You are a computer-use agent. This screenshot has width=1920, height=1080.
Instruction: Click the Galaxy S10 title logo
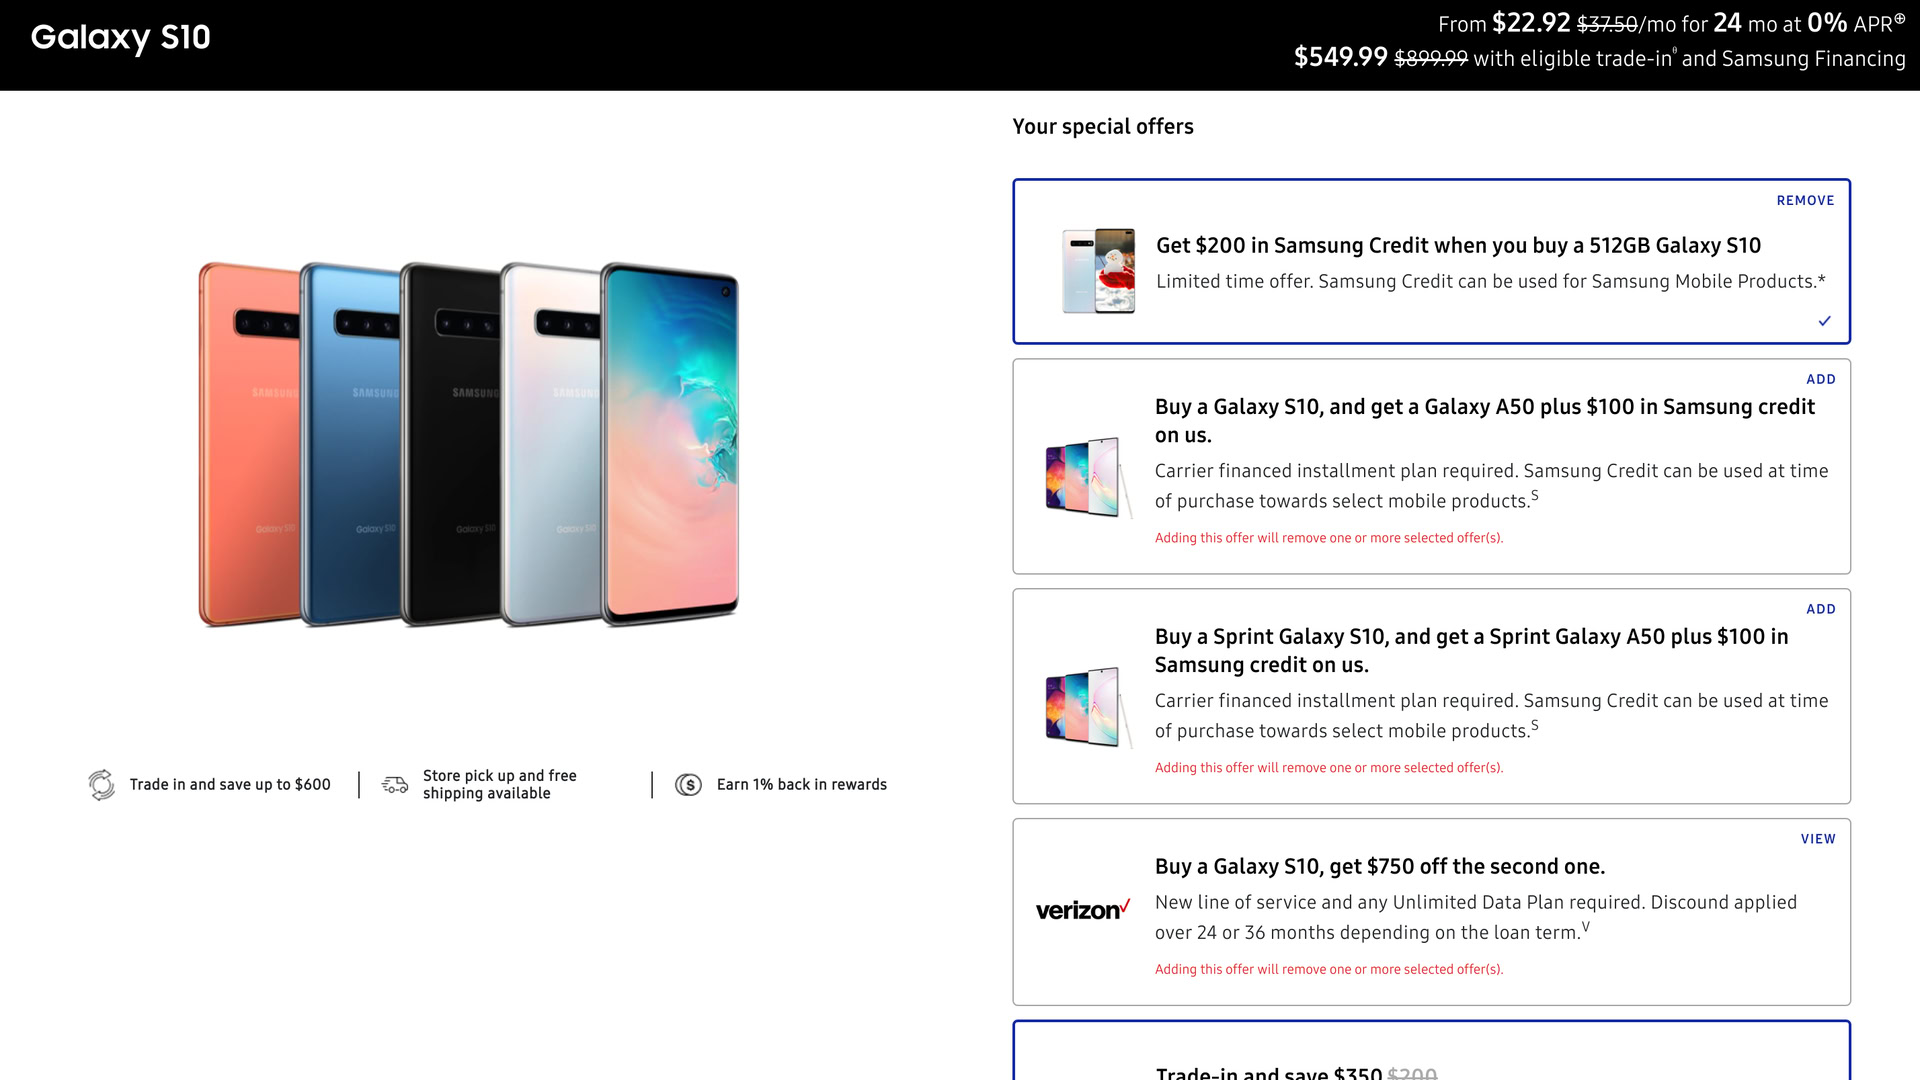[x=121, y=38]
